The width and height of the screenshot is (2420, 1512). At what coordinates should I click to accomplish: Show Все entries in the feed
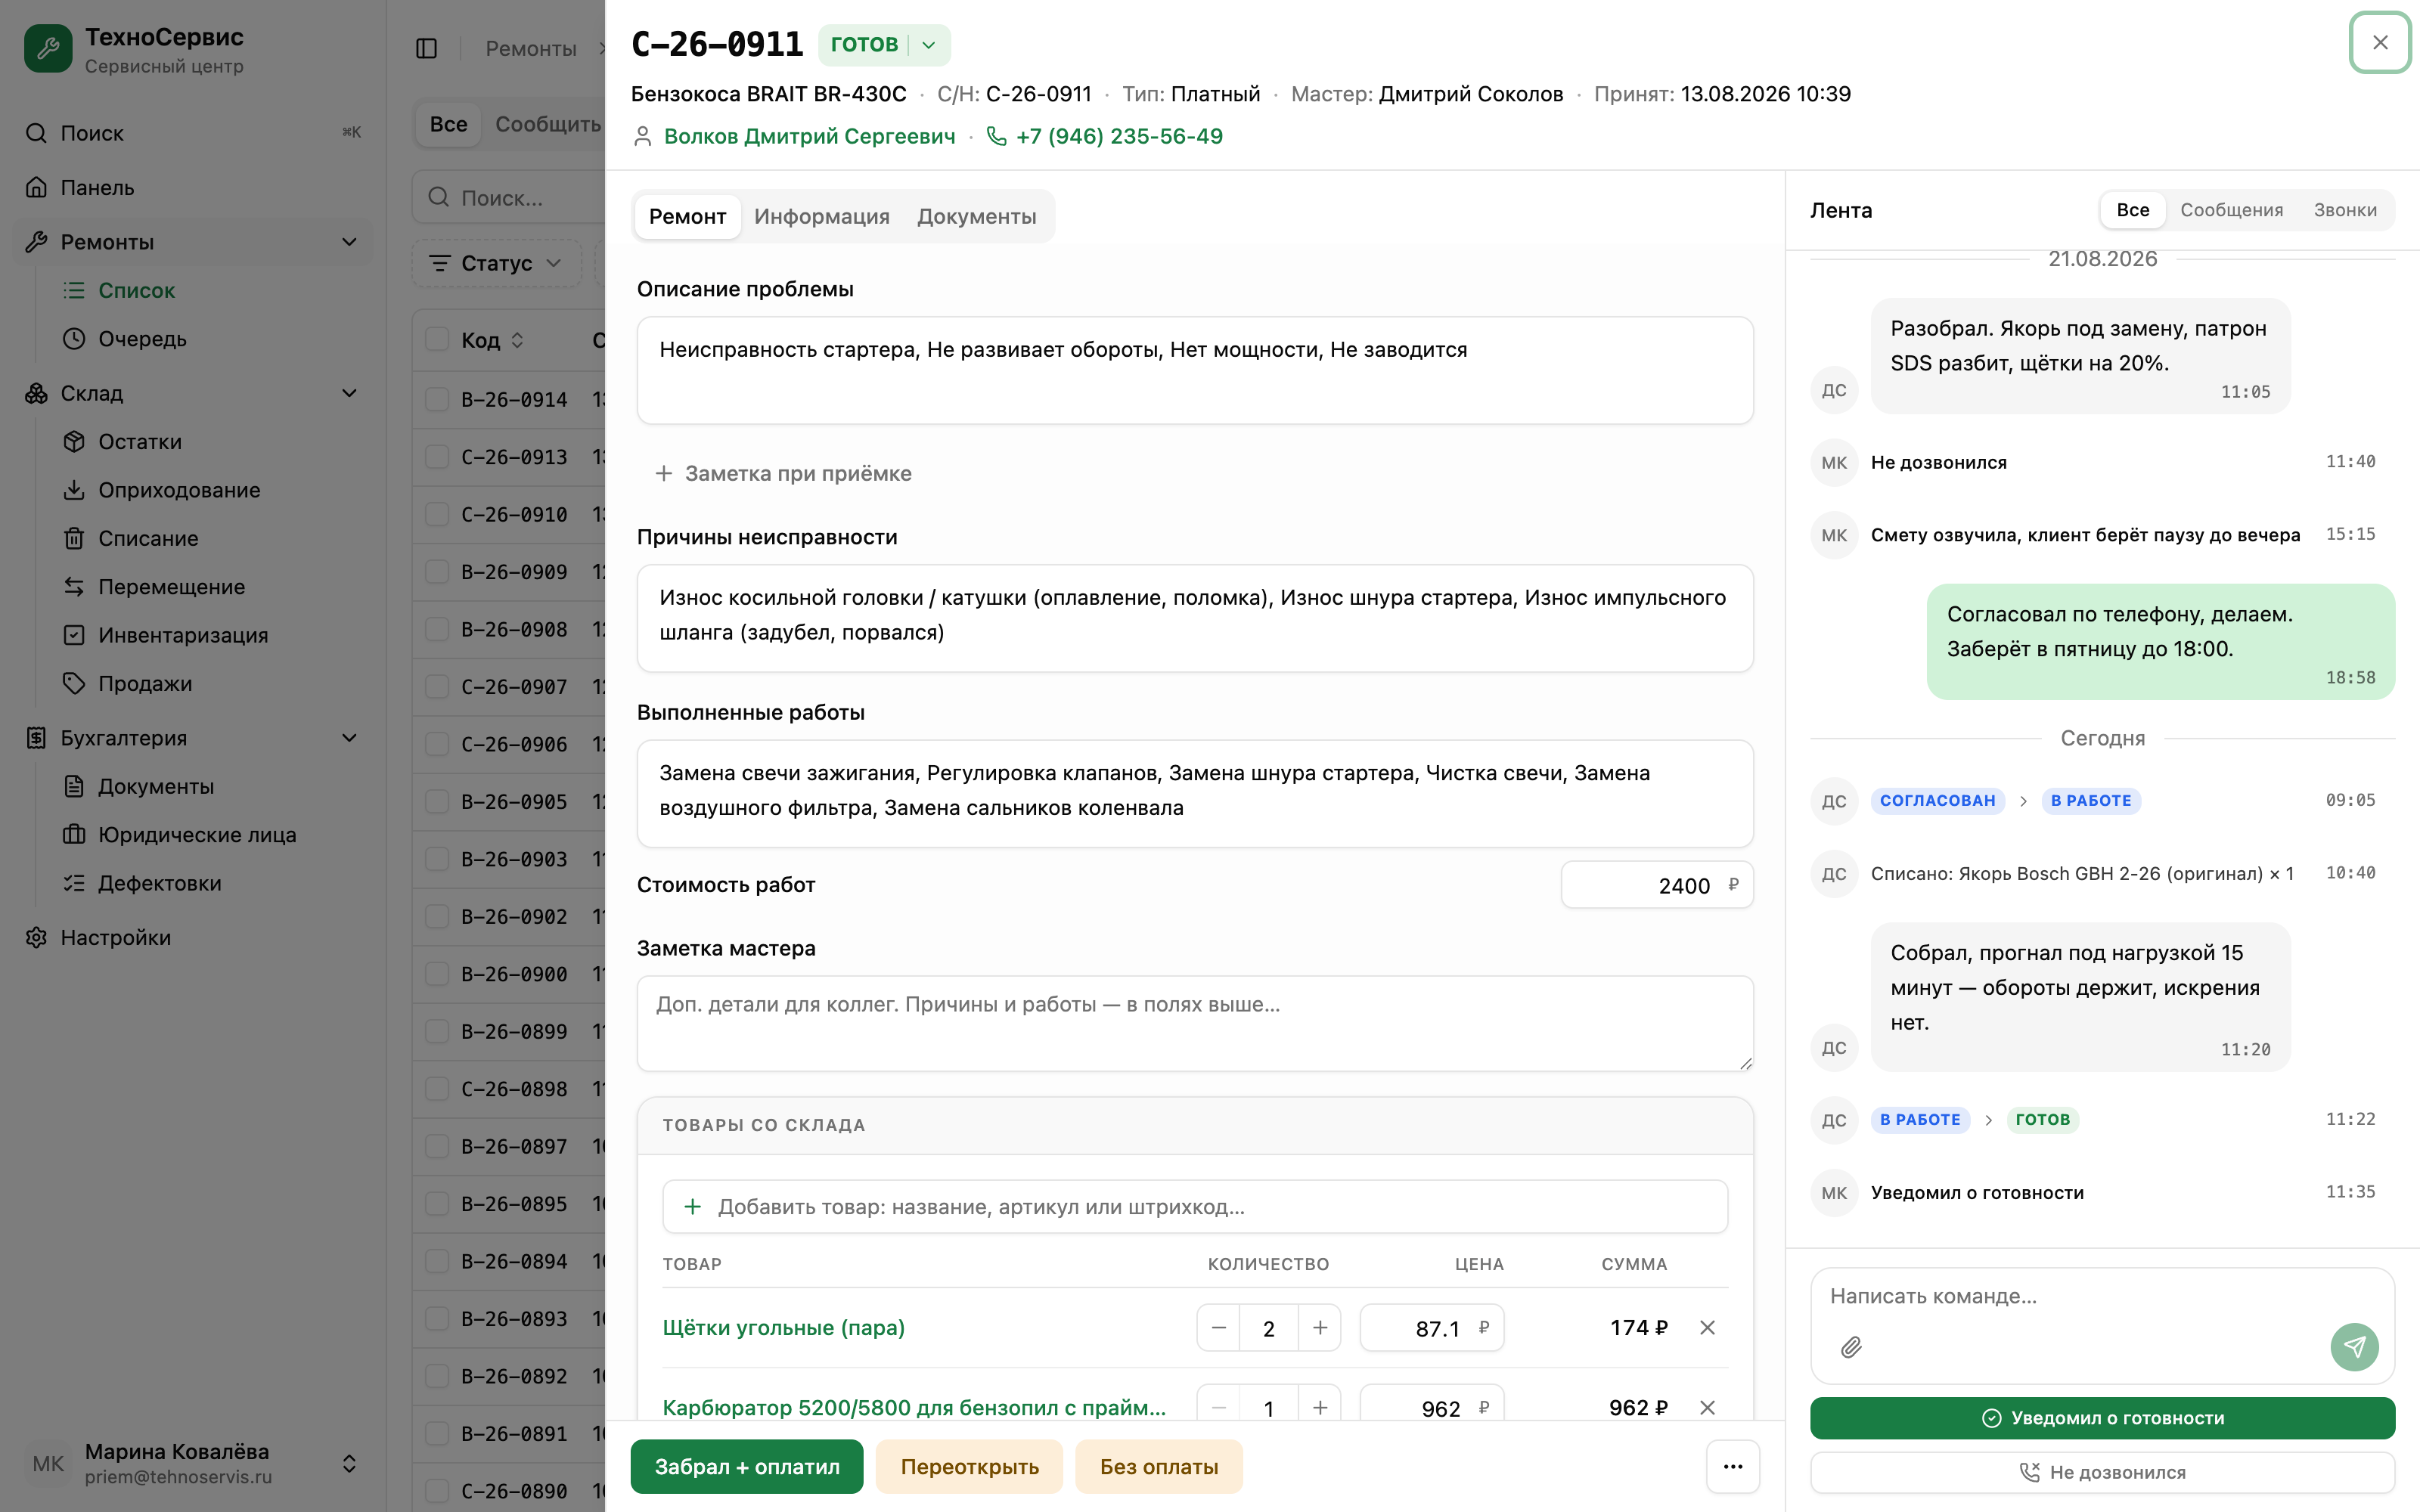2132,210
